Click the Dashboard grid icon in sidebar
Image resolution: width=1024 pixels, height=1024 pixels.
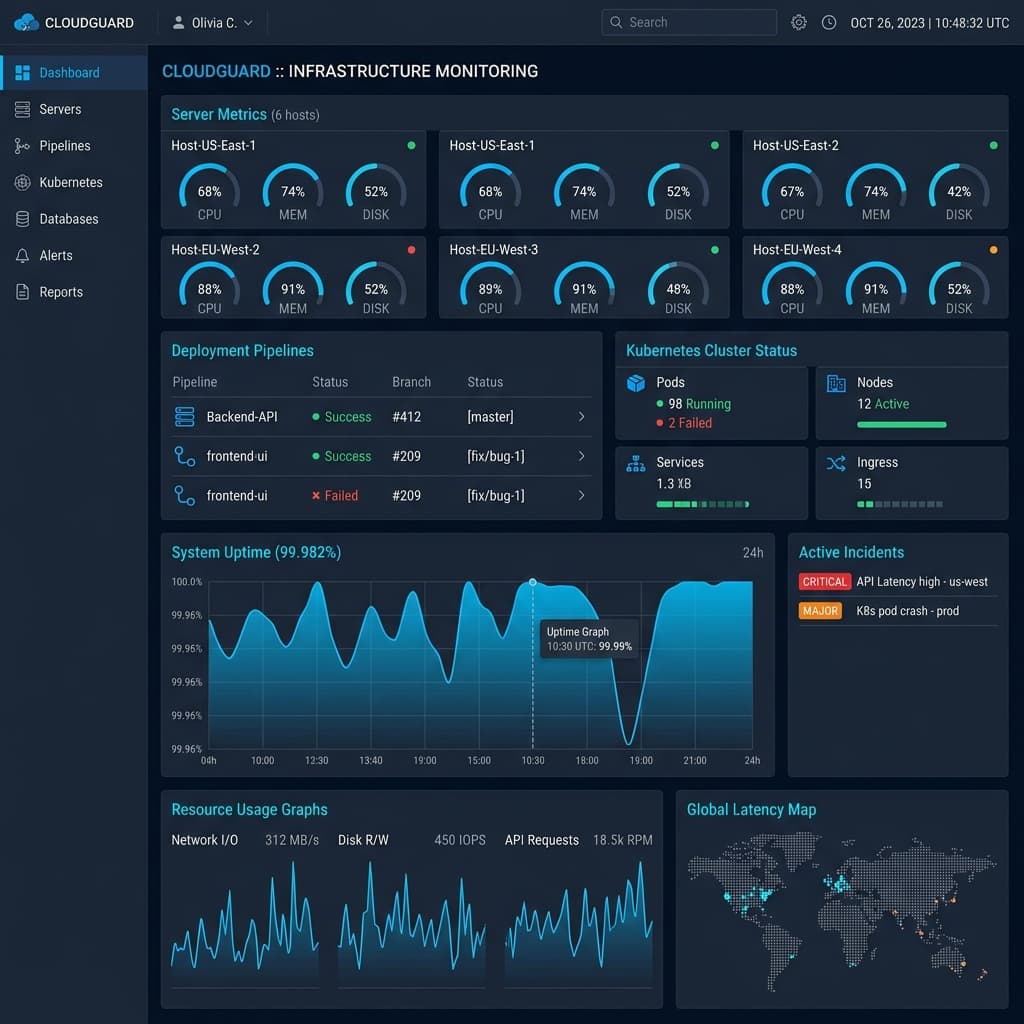pyautogui.click(x=22, y=72)
